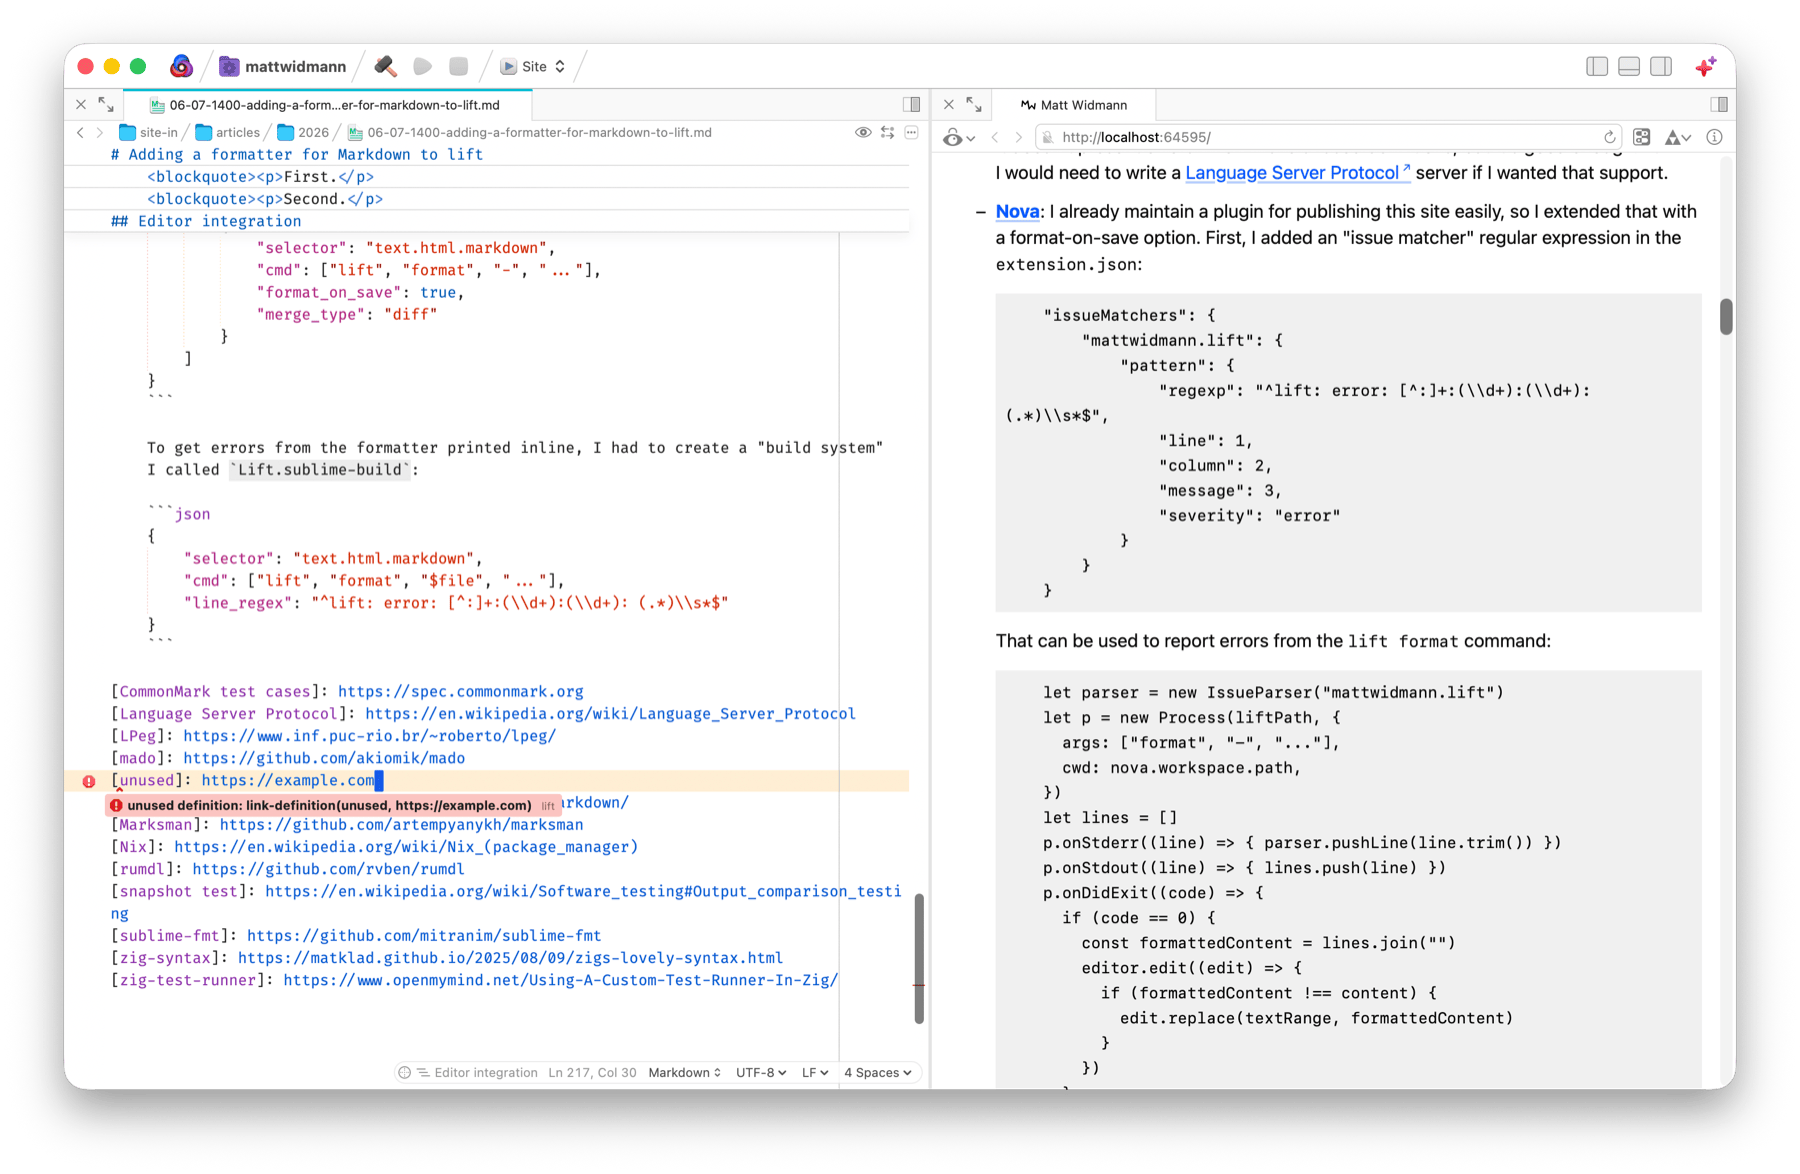Close the left editor pane
Image resolution: width=1800 pixels, height=1174 pixels.
(81, 104)
